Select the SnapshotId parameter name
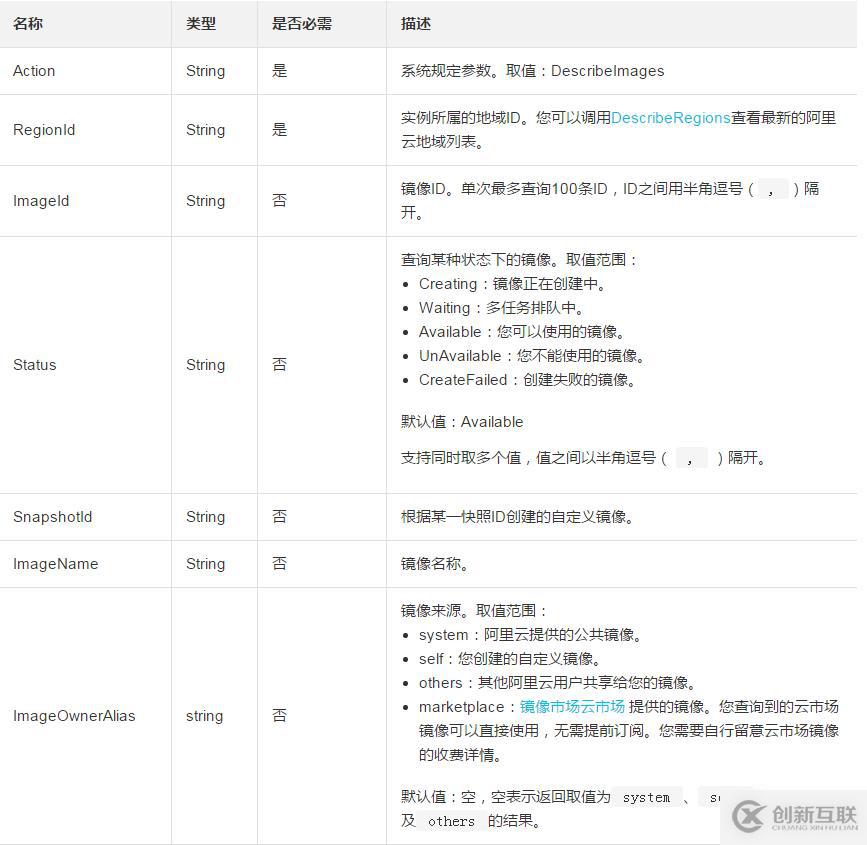 (x=53, y=517)
